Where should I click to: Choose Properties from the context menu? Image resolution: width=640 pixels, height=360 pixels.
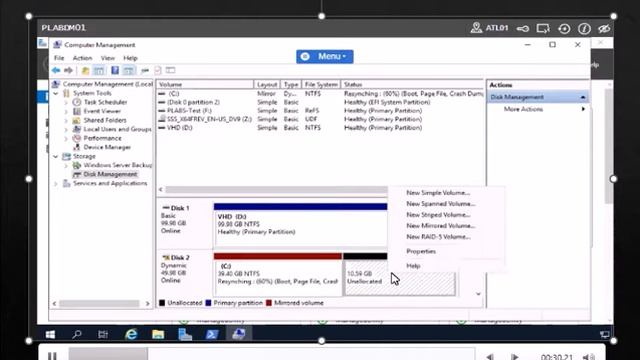coord(421,251)
